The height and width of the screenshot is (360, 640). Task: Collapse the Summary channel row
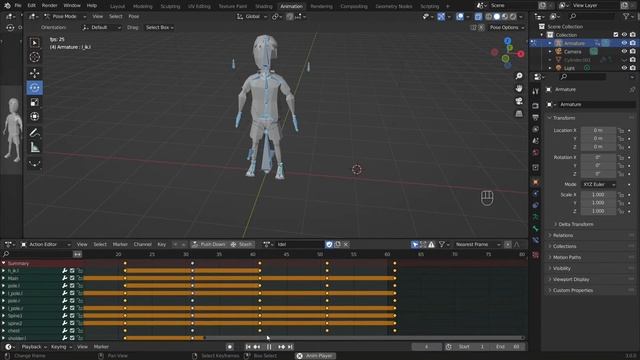click(x=4, y=264)
